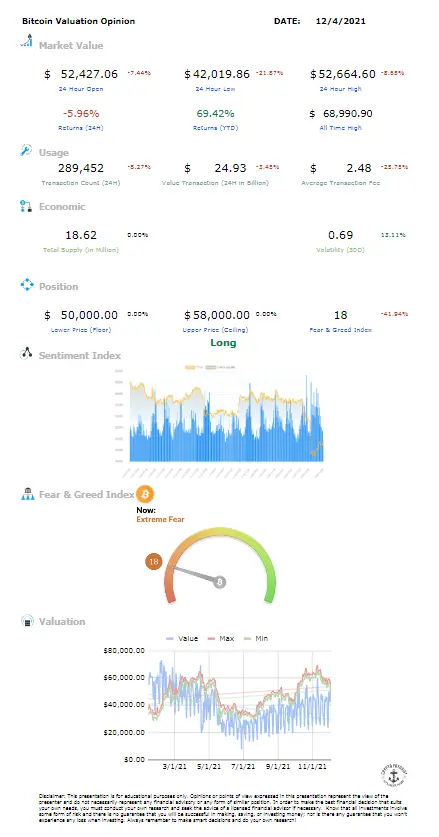This screenshot has height=837, width=439.
Task: Click the orange Bitcoin coin icon
Action: tap(145, 494)
